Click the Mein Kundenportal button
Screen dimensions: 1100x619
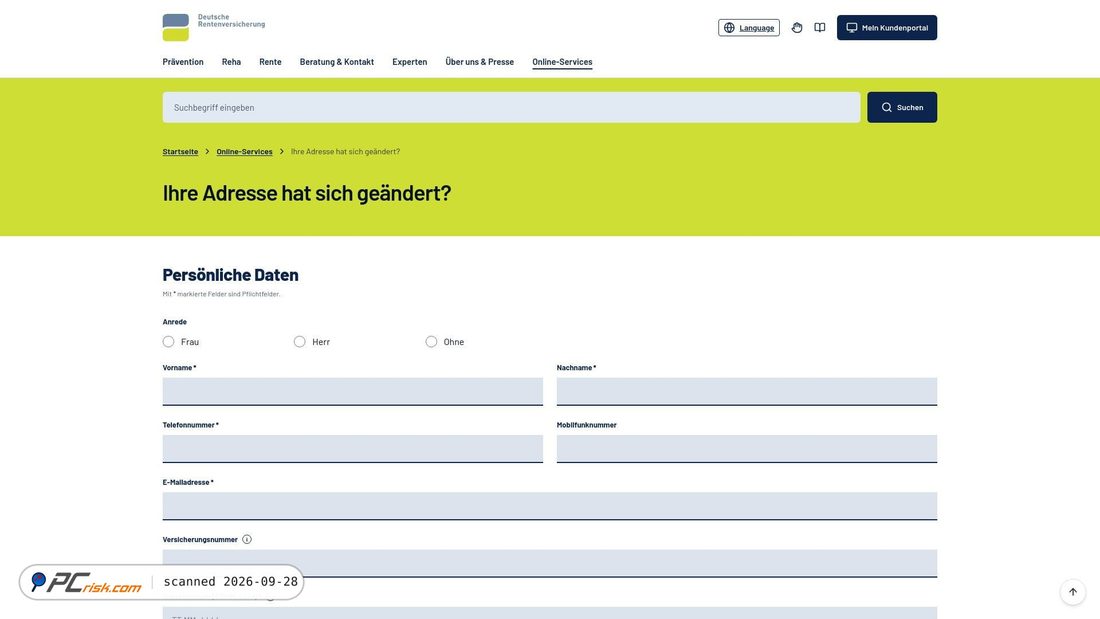887,27
